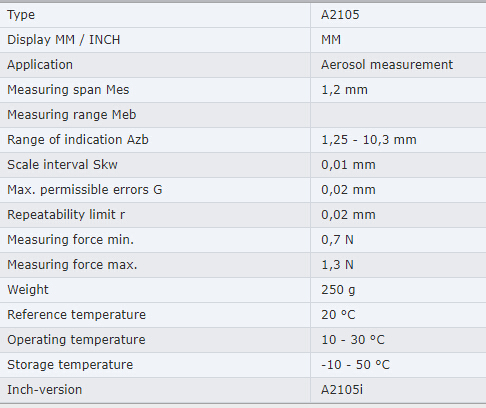Select the 0,7 N measuring force value

pyautogui.click(x=337, y=240)
